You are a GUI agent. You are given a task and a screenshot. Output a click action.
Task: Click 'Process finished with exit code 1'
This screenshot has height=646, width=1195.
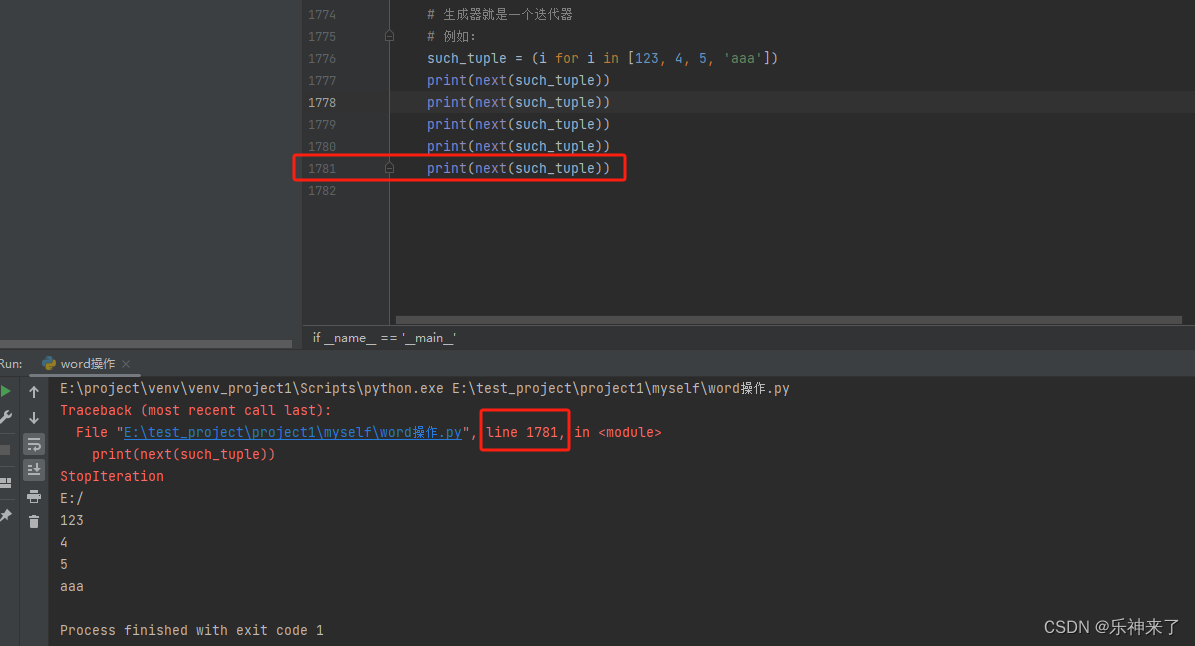pos(192,630)
